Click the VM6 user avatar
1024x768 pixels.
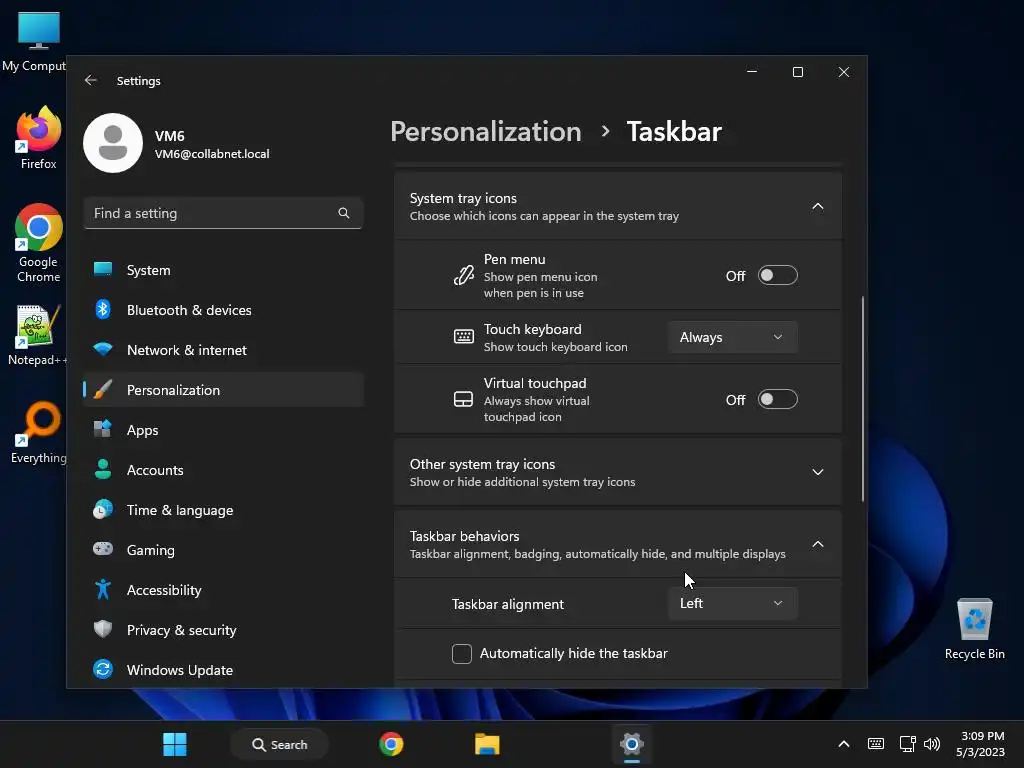pyautogui.click(x=113, y=143)
